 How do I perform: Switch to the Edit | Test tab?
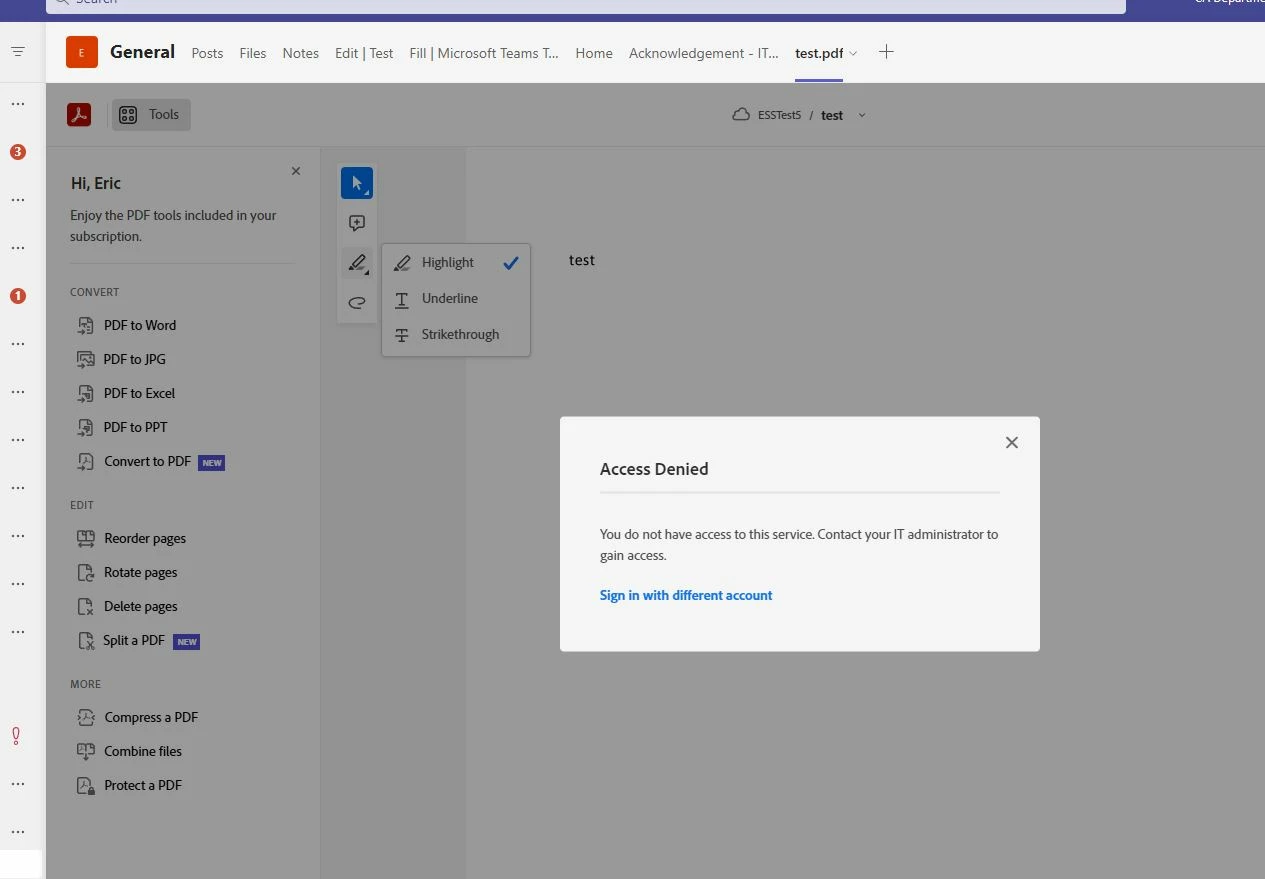pos(364,53)
